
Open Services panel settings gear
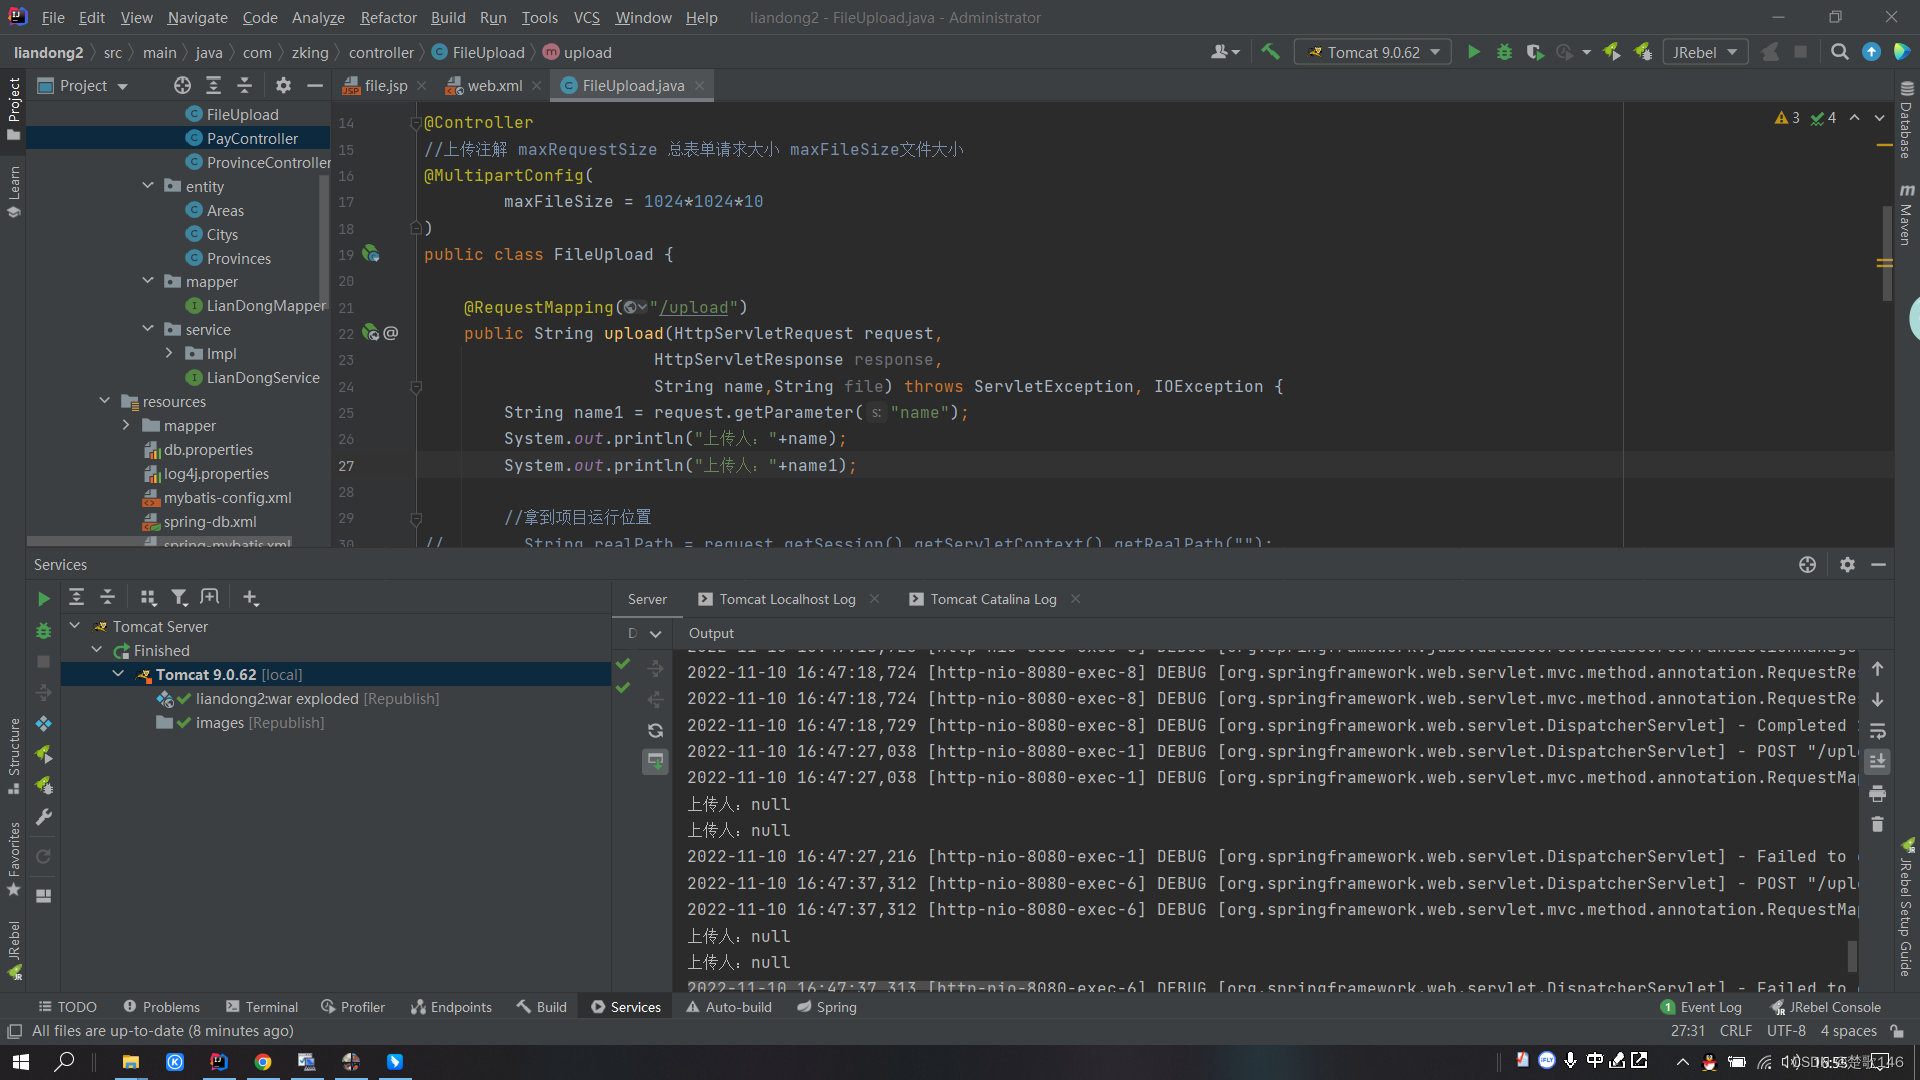(1848, 564)
